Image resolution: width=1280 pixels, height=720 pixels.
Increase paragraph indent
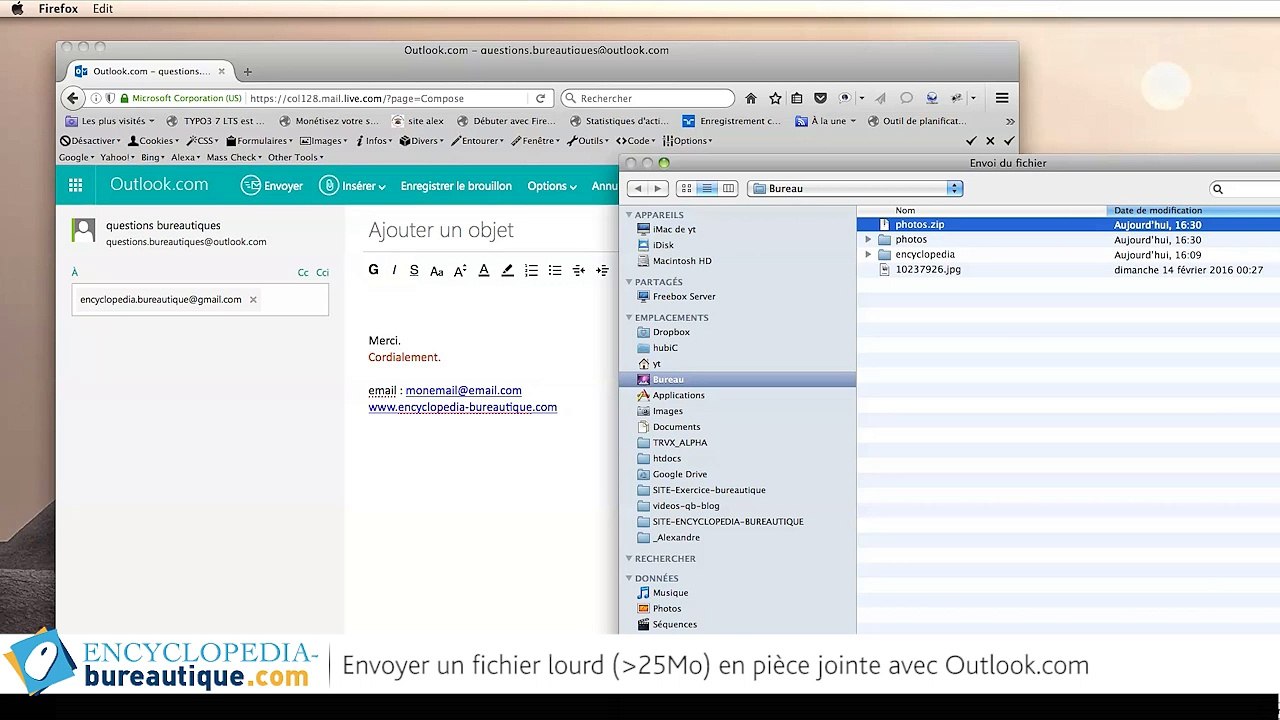click(602, 270)
